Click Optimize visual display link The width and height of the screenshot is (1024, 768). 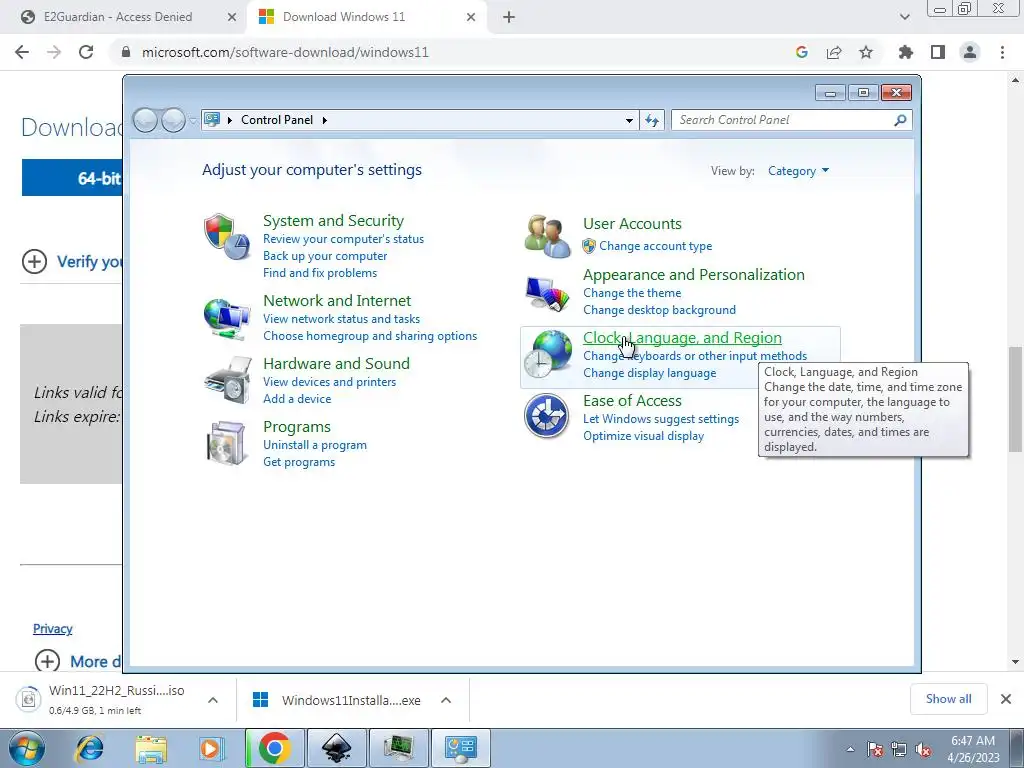(643, 436)
